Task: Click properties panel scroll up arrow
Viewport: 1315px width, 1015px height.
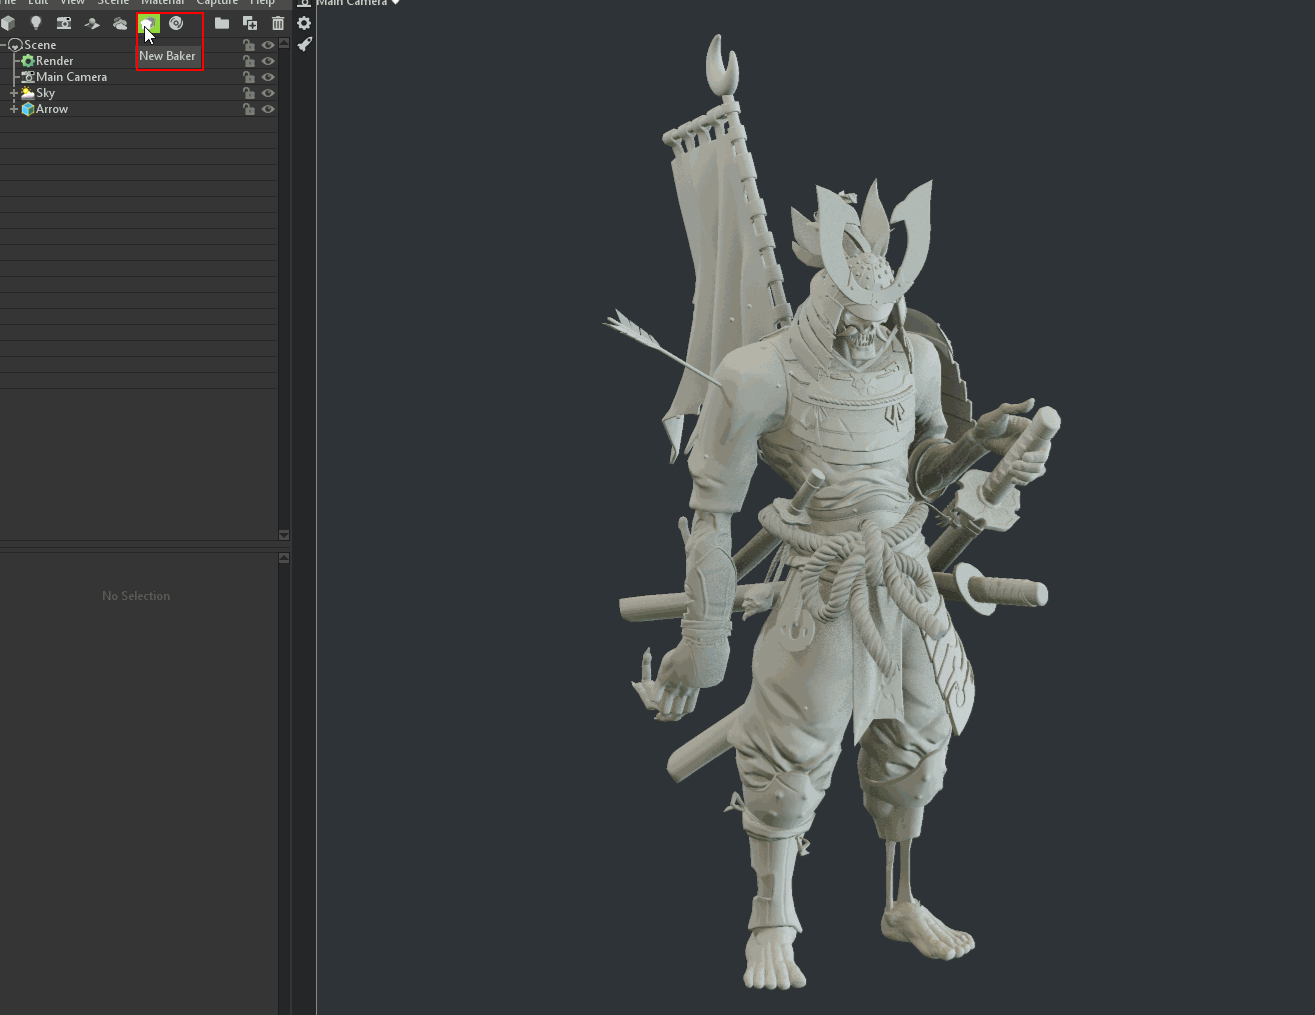Action: [284, 558]
